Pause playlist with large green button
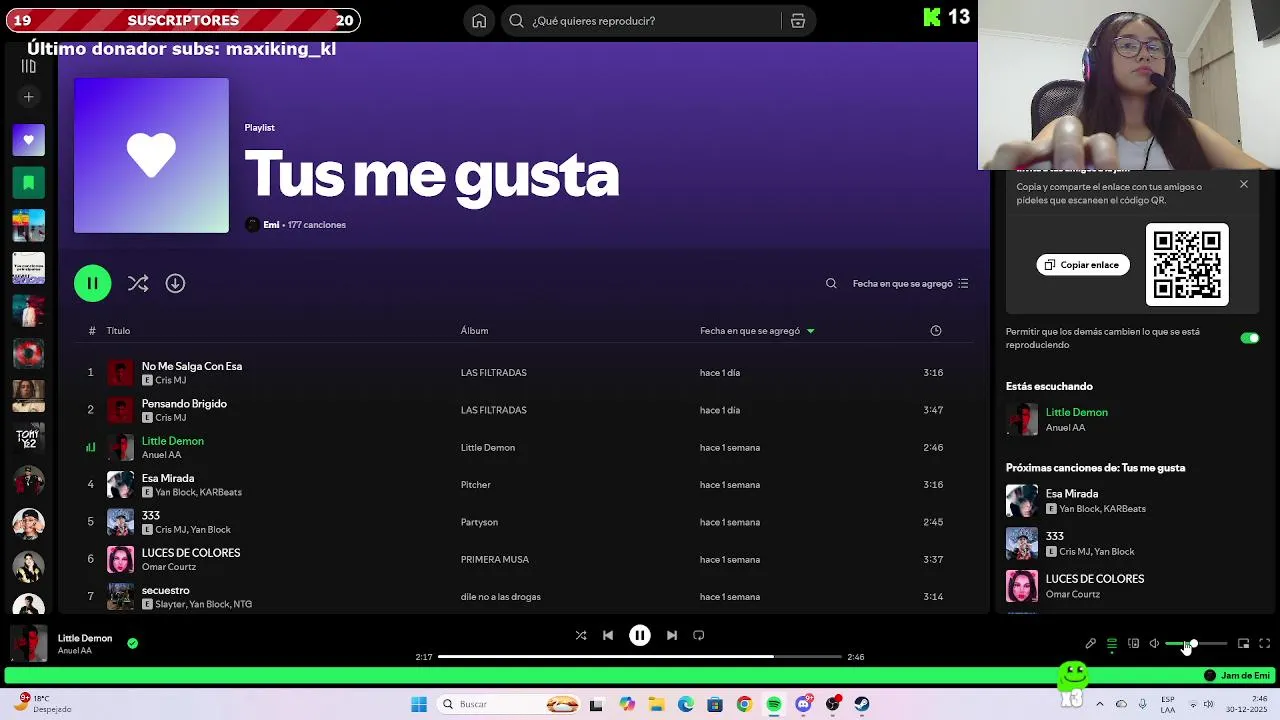 click(92, 284)
